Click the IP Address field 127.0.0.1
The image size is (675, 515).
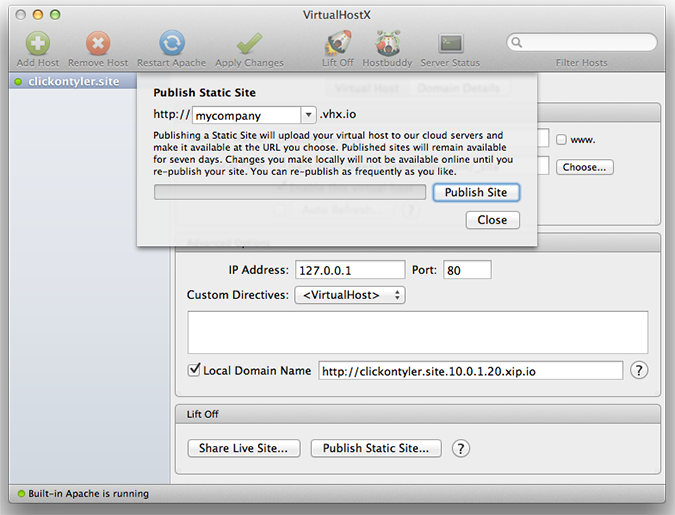click(x=350, y=270)
